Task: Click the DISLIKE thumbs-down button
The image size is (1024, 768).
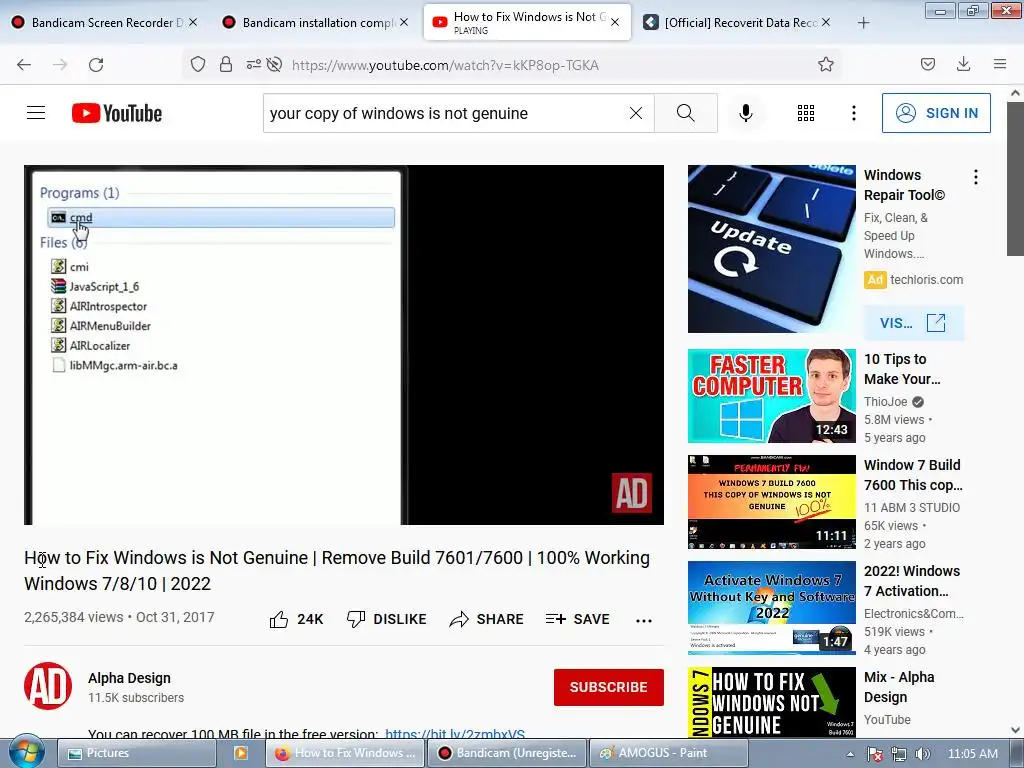Action: (387, 619)
